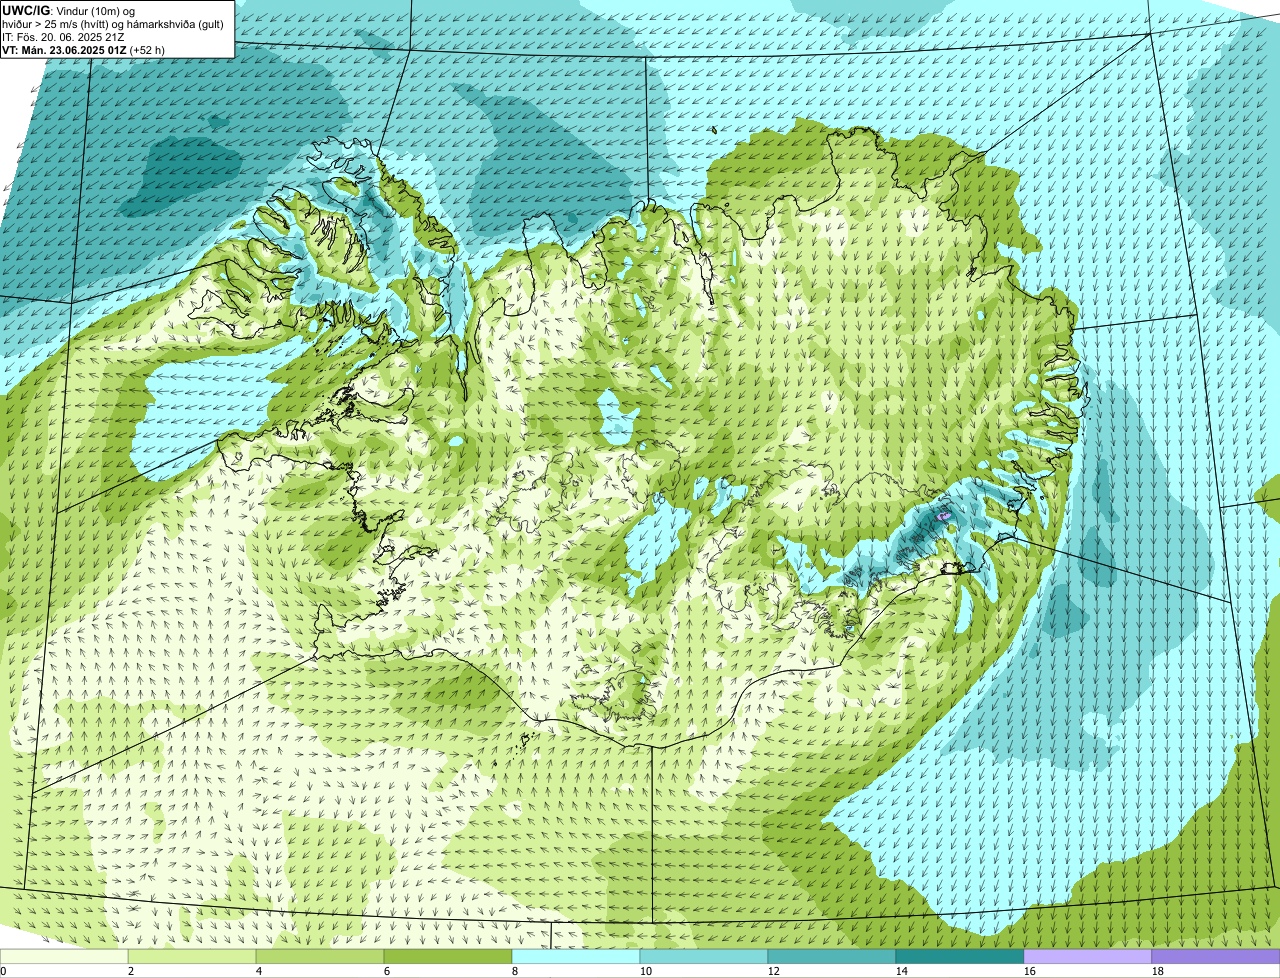This screenshot has width=1280, height=978.
Task: Click the scale label '18'
Action: point(1158,971)
